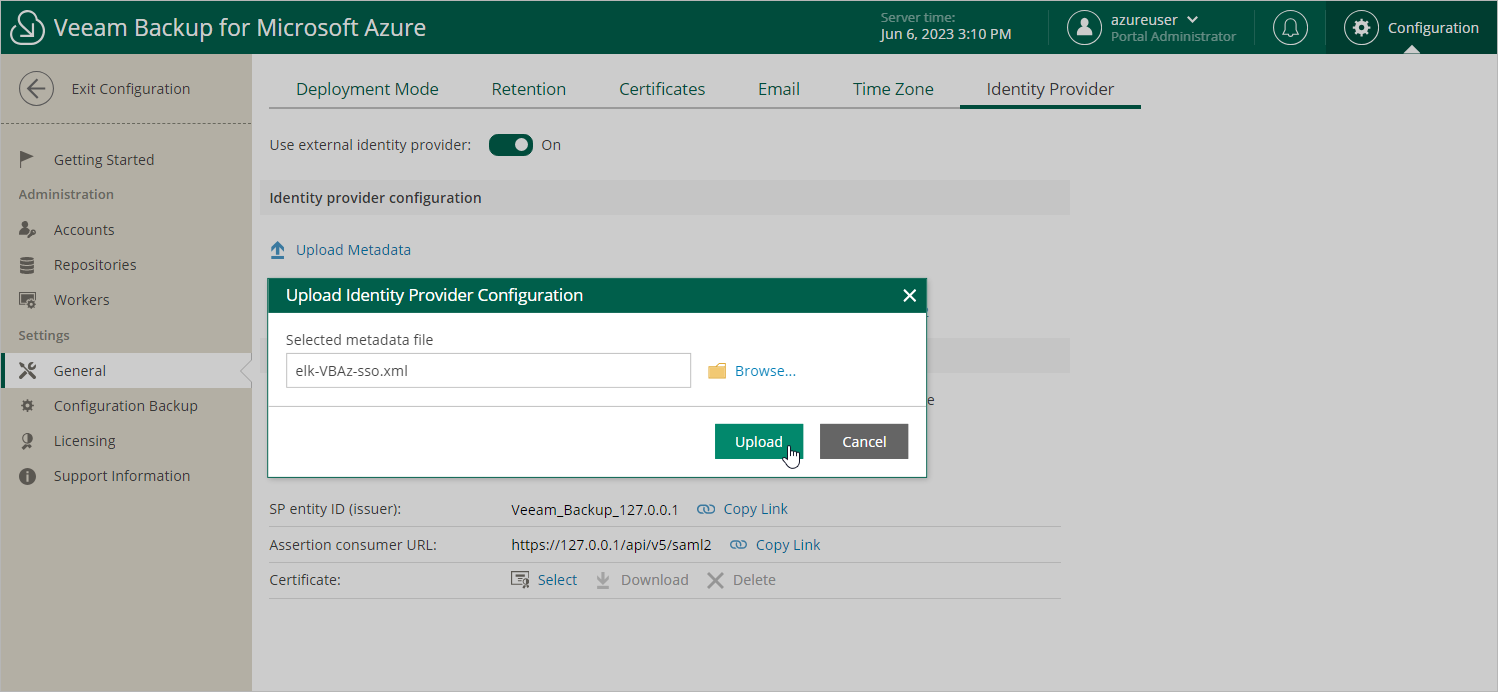Go to the Certificates tab
This screenshot has height=692, width=1498.
tap(662, 89)
